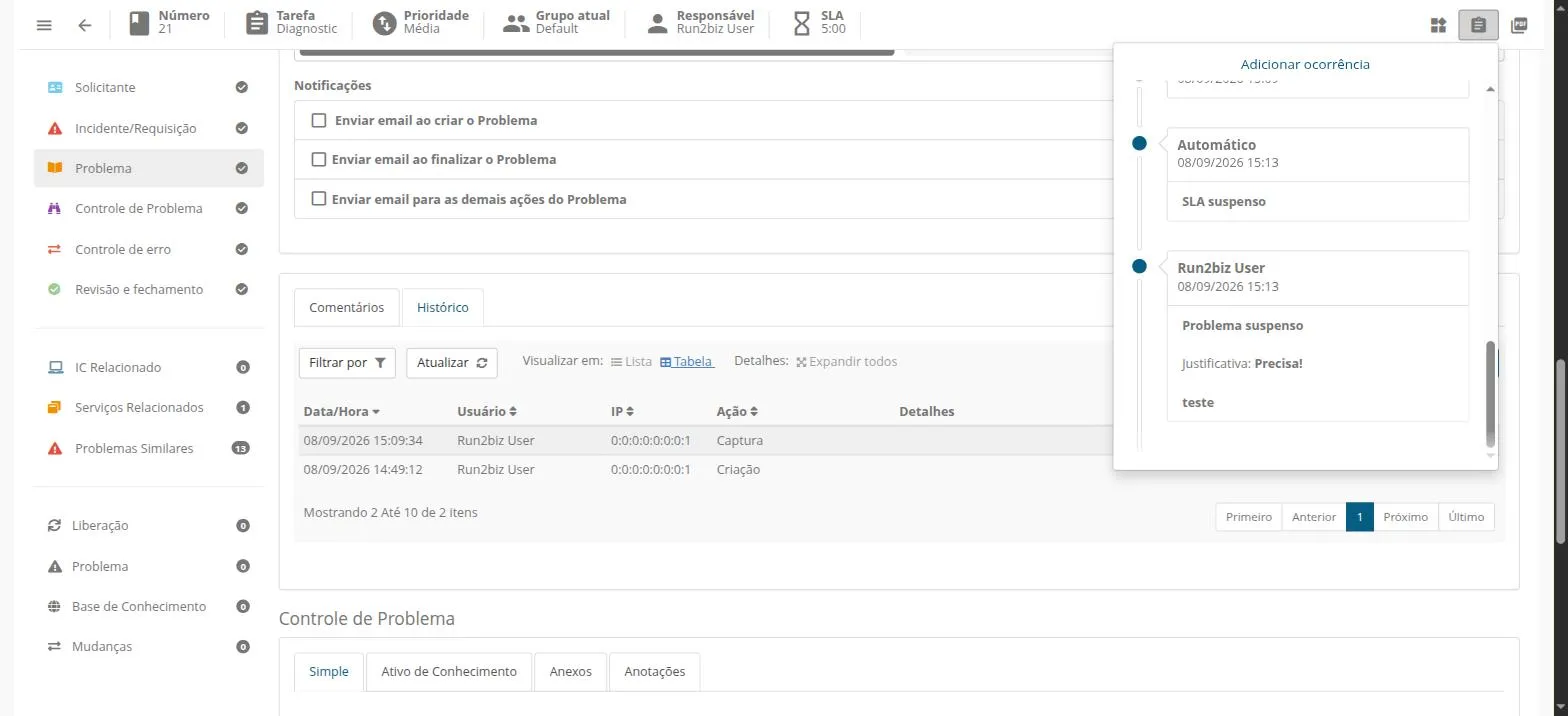Click the Incidente/Requisição warning icon
1568x716 pixels.
pos(55,128)
